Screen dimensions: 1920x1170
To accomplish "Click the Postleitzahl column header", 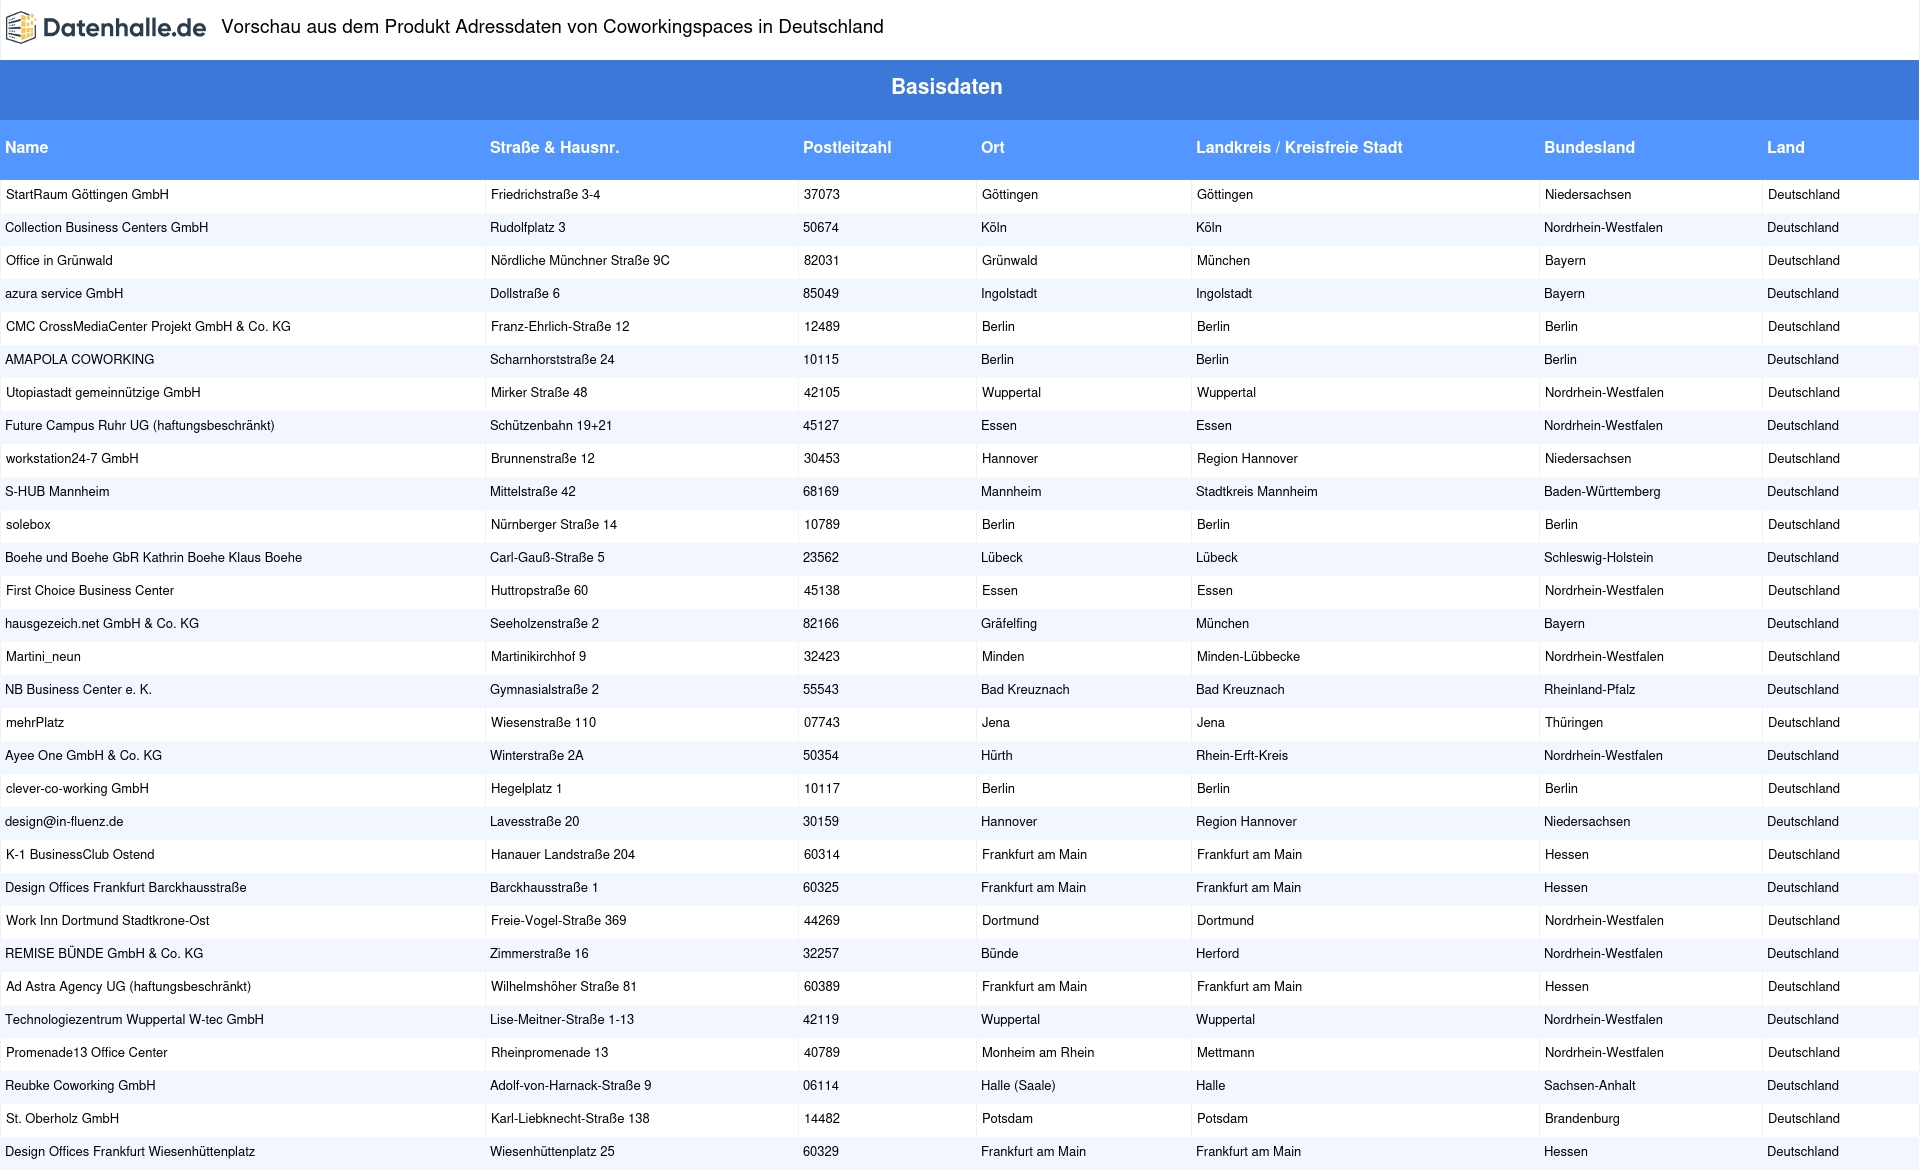I will click(847, 148).
